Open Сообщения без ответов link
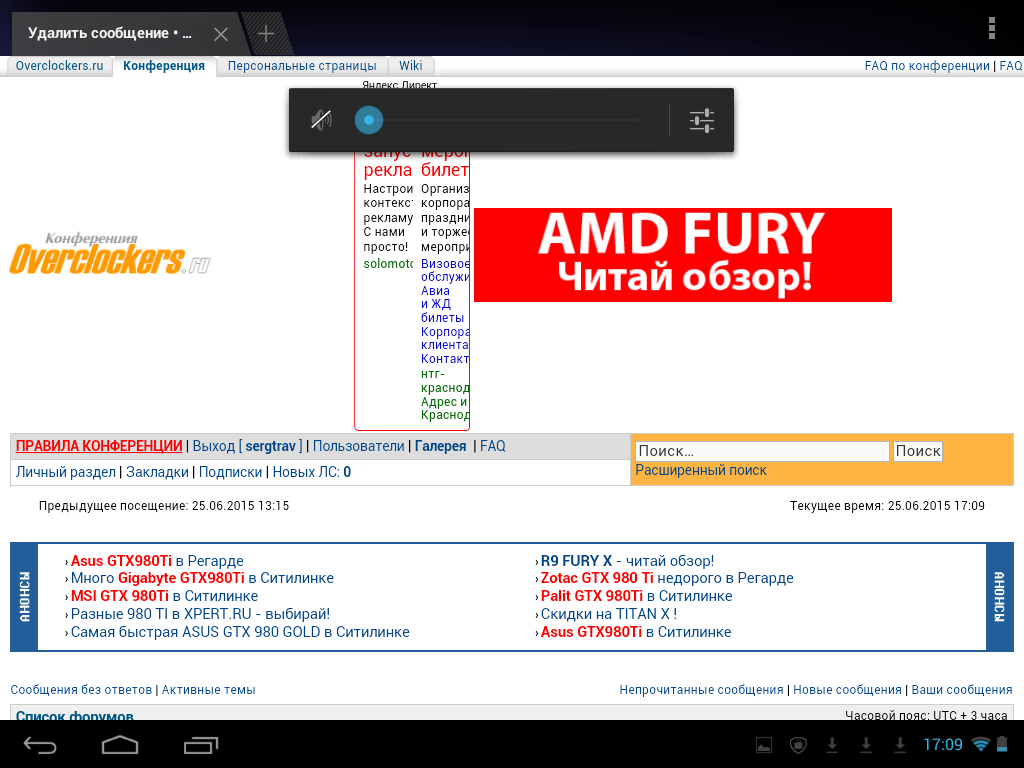 pos(81,690)
